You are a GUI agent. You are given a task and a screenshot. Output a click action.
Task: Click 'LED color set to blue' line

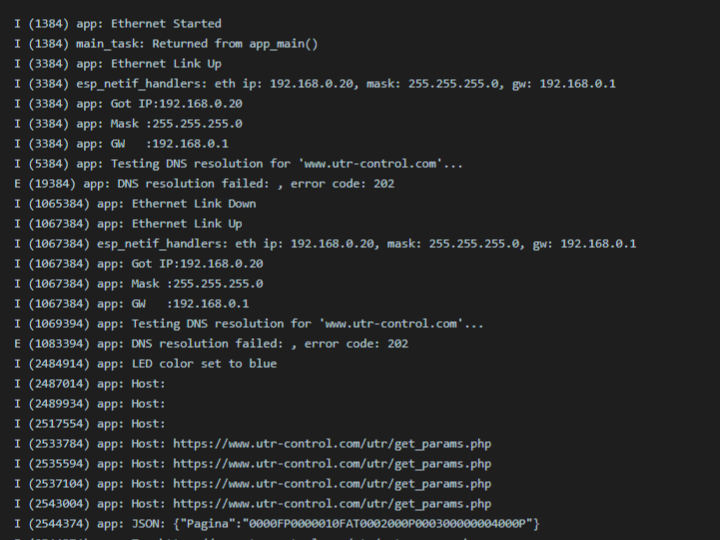click(x=146, y=364)
